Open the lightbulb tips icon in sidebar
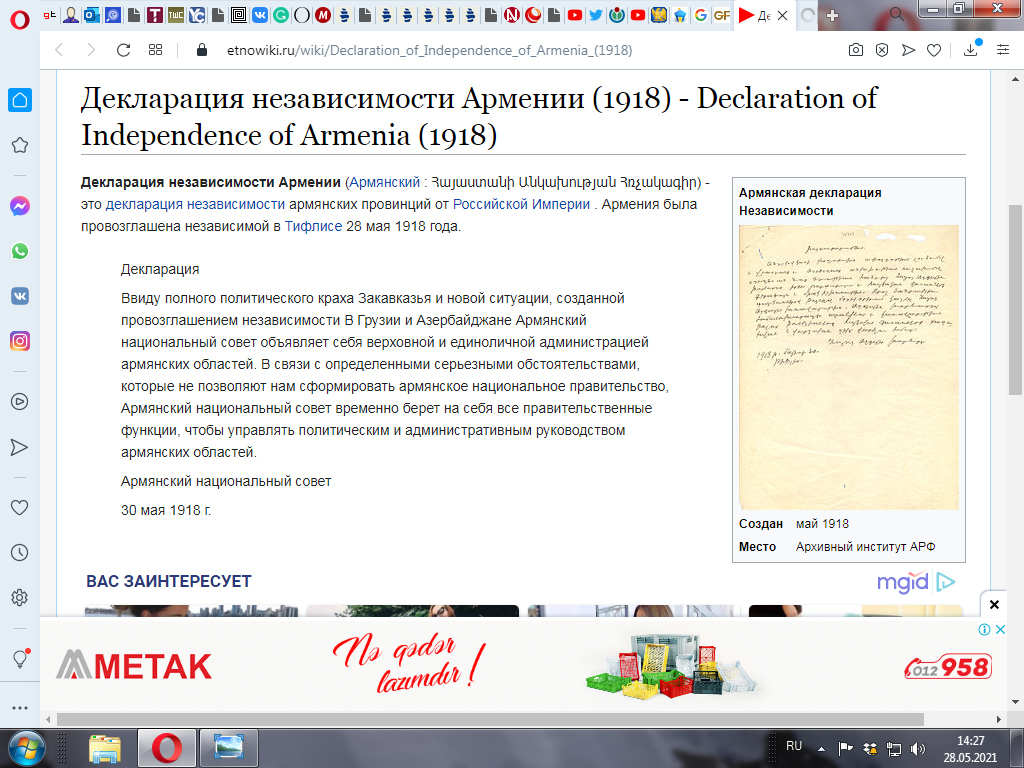Screen dimensions: 1024x768 coord(20,658)
